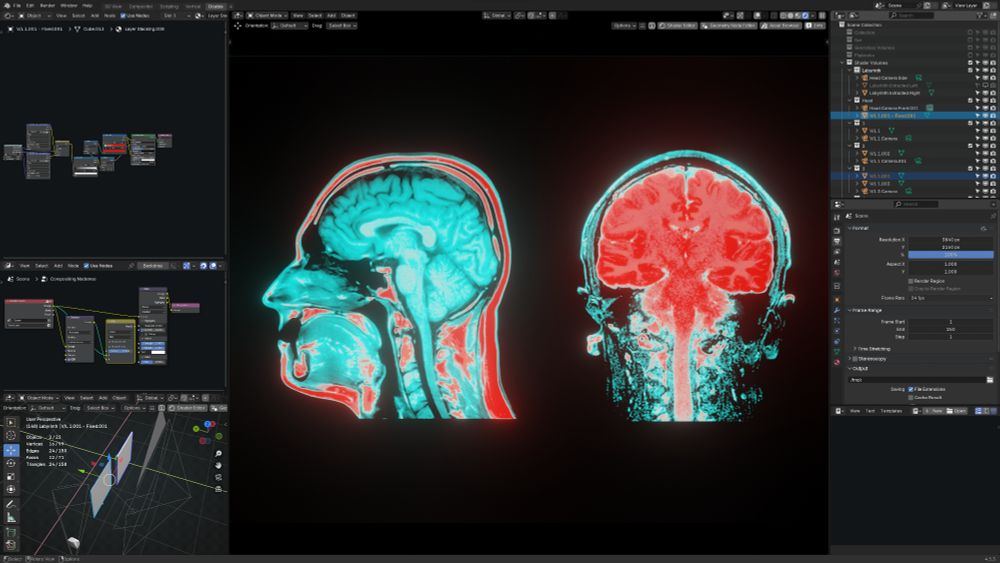Select the Scale tool in small 3D viewport
The height and width of the screenshot is (563, 1000).
(11, 476)
